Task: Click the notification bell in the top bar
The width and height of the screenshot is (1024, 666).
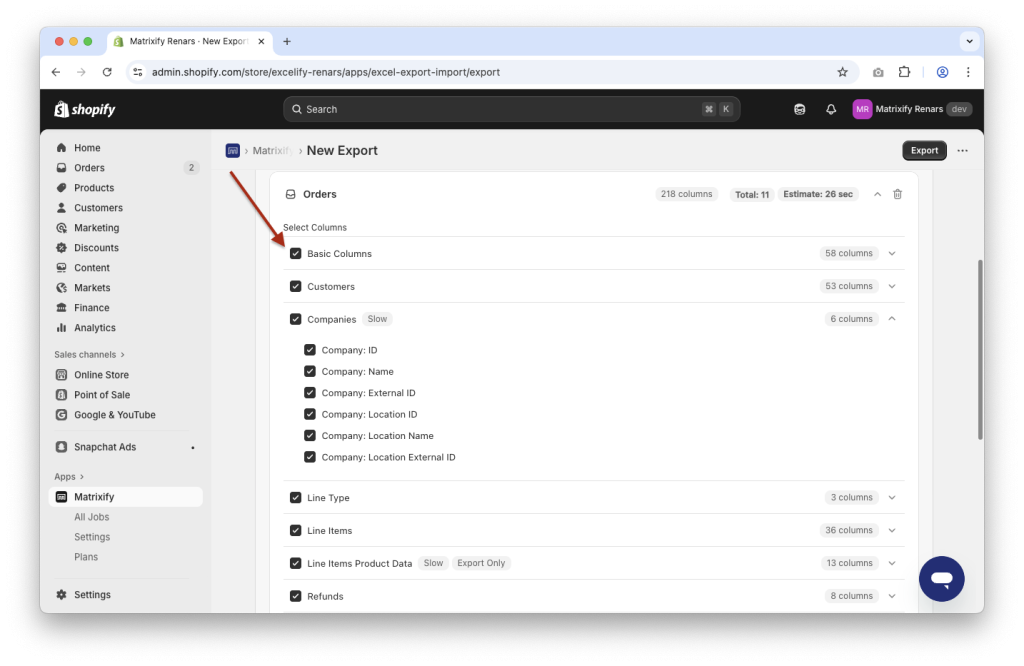Action: 830,109
